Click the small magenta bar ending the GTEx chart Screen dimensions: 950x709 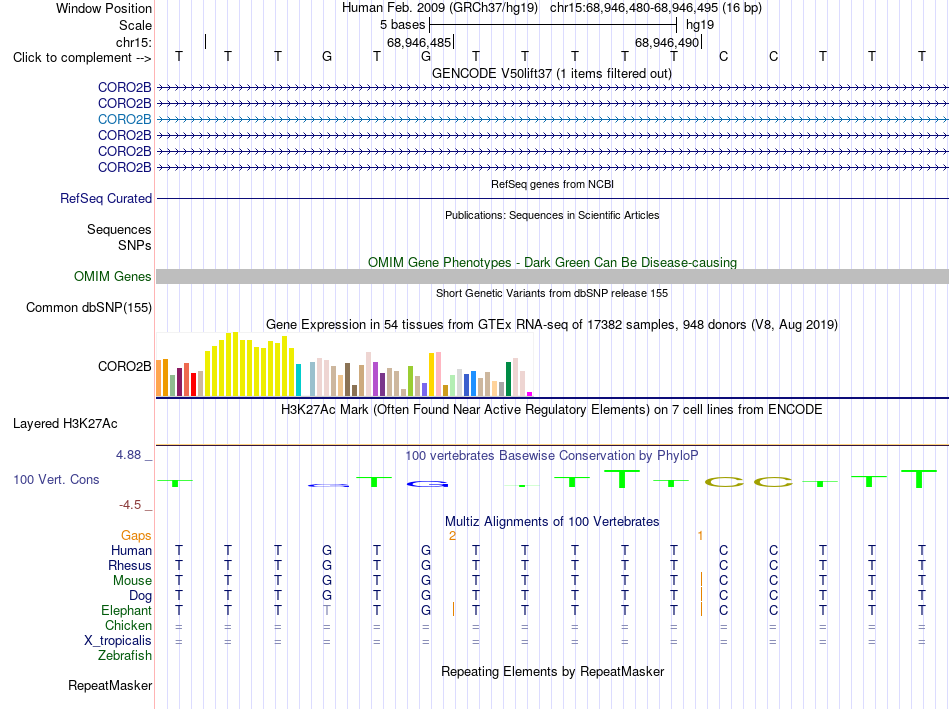530,394
